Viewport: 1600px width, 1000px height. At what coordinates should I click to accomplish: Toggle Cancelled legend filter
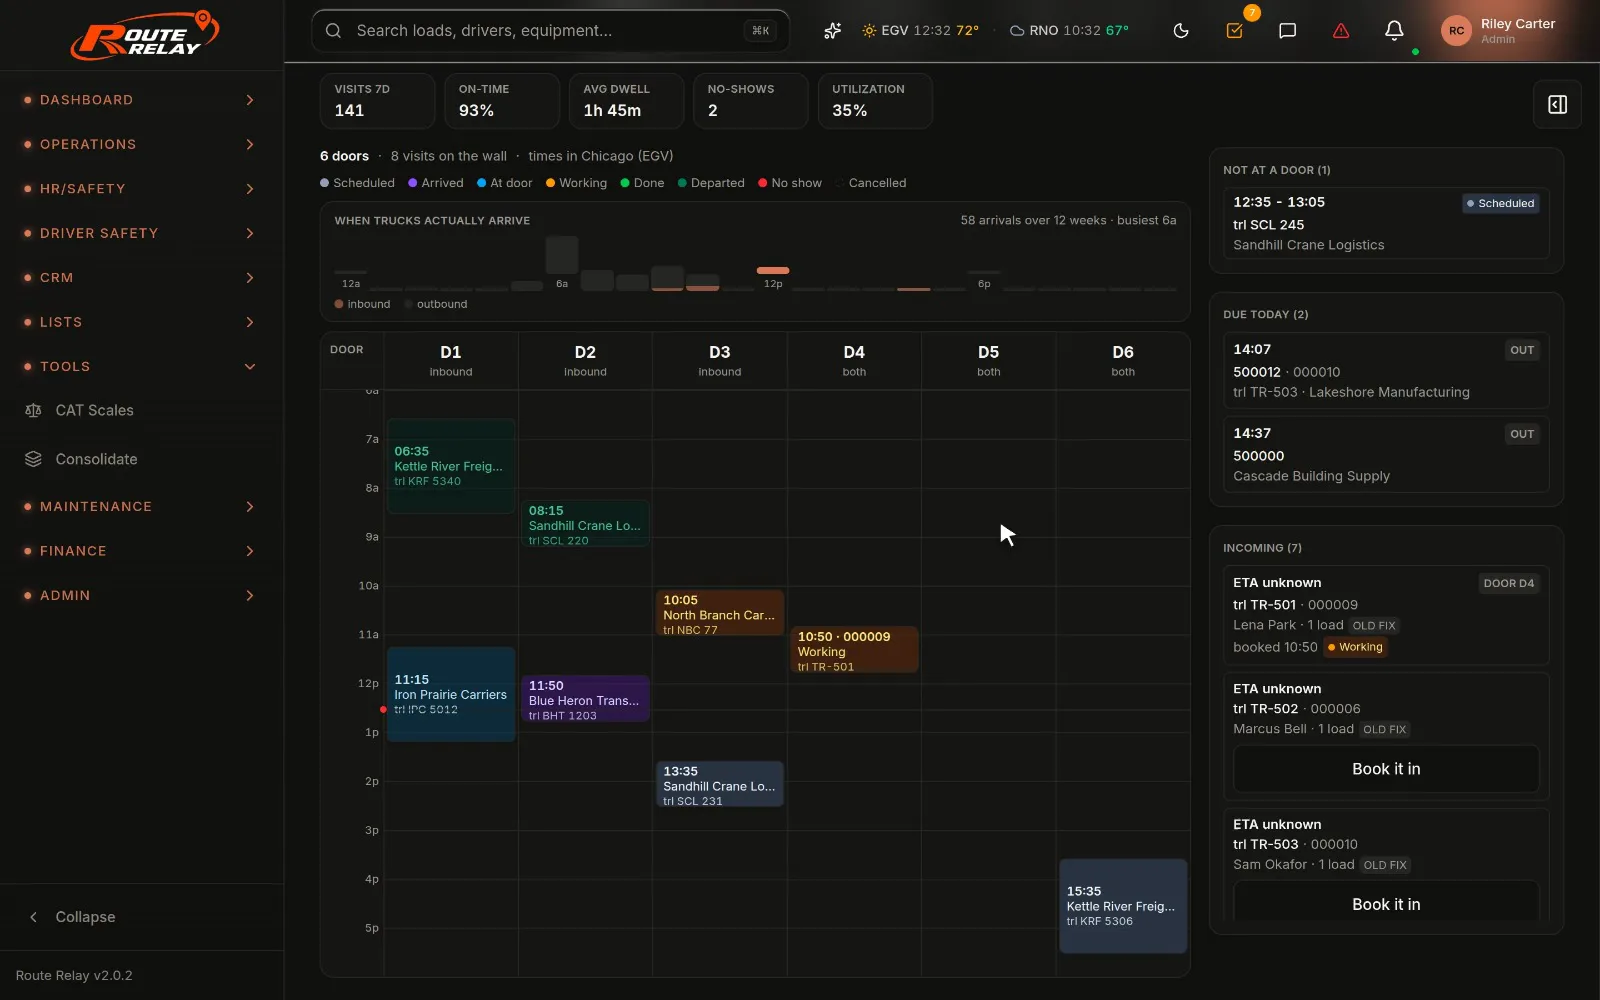click(x=871, y=183)
